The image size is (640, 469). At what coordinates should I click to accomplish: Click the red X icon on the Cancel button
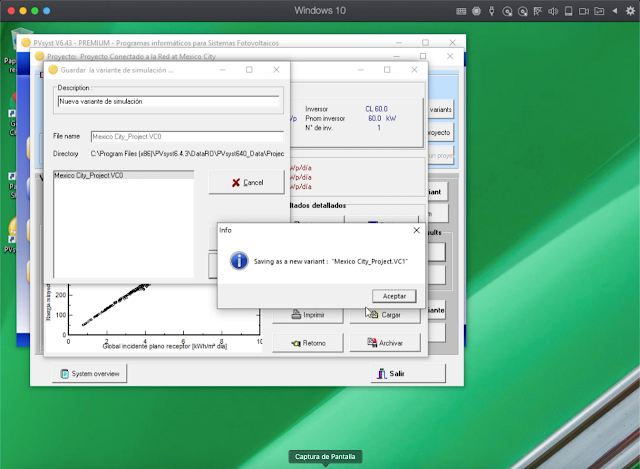pos(236,182)
